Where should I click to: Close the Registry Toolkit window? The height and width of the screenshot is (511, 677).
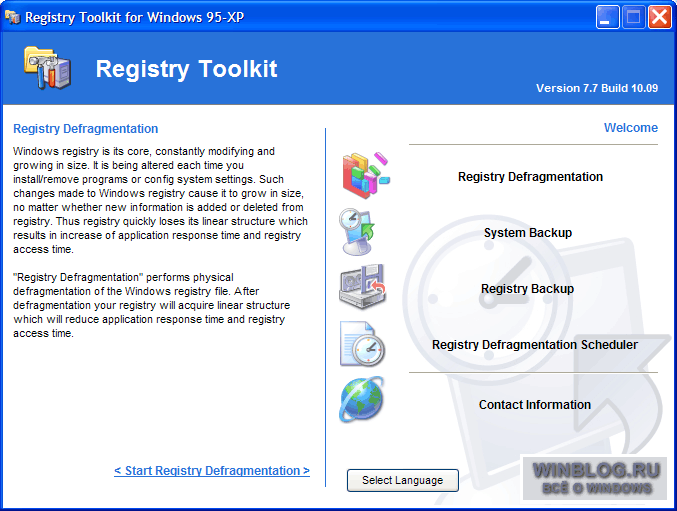659,17
